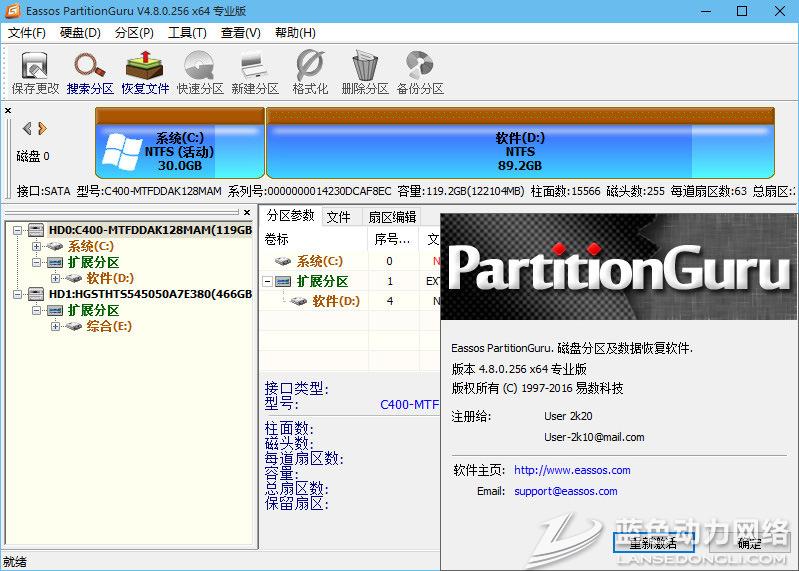Click the 快速分区 (Quick Partition) icon
799x571 pixels.
click(x=200, y=73)
